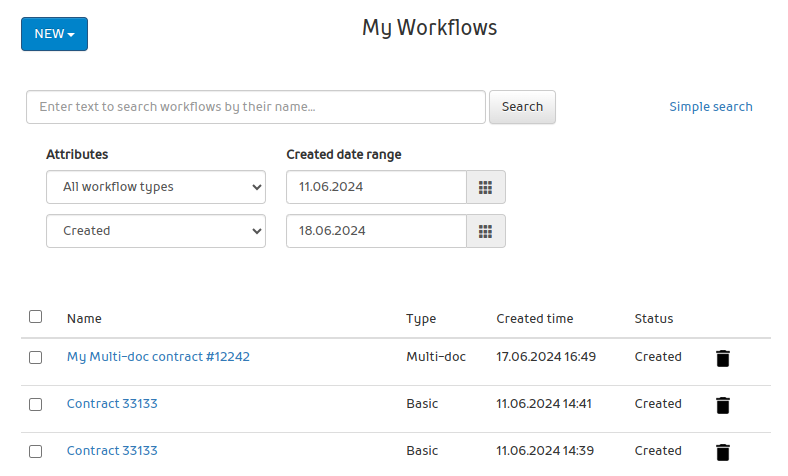This screenshot has width=788, height=476.
Task: Open Contract 33133 created at 14:39
Action: pos(112,451)
